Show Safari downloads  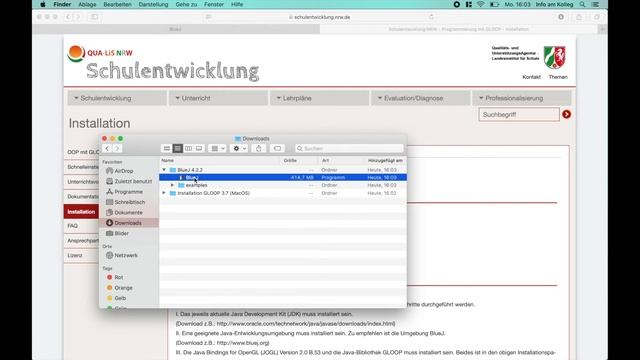click(x=561, y=17)
